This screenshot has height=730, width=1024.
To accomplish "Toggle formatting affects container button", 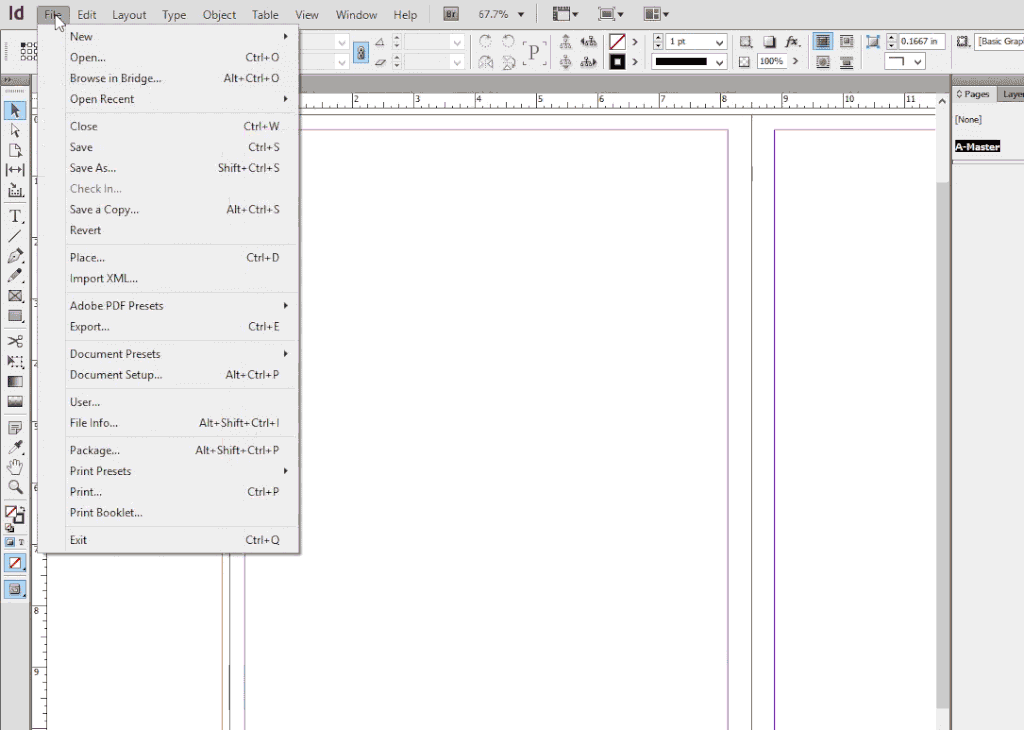I will [9, 542].
